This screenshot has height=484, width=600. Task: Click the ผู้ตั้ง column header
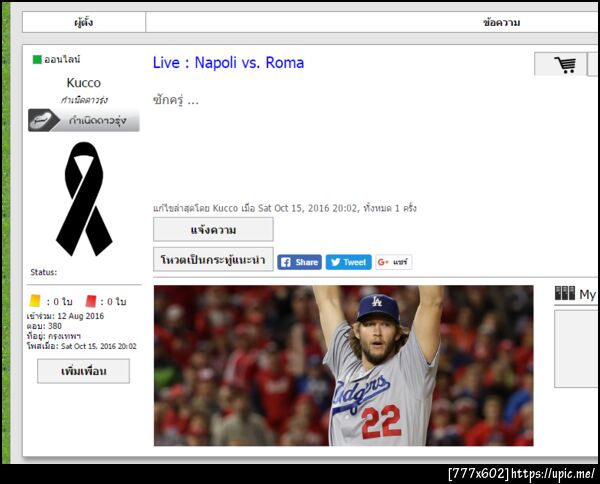(84, 22)
